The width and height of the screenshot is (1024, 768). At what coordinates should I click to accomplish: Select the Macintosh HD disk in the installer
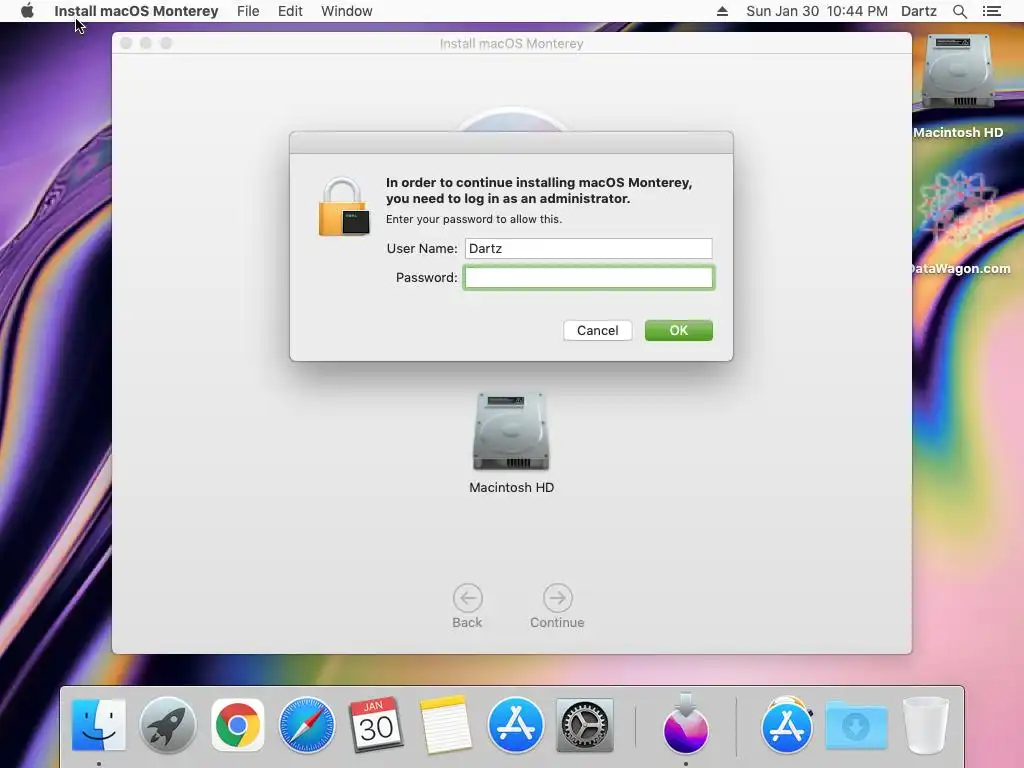pos(511,431)
